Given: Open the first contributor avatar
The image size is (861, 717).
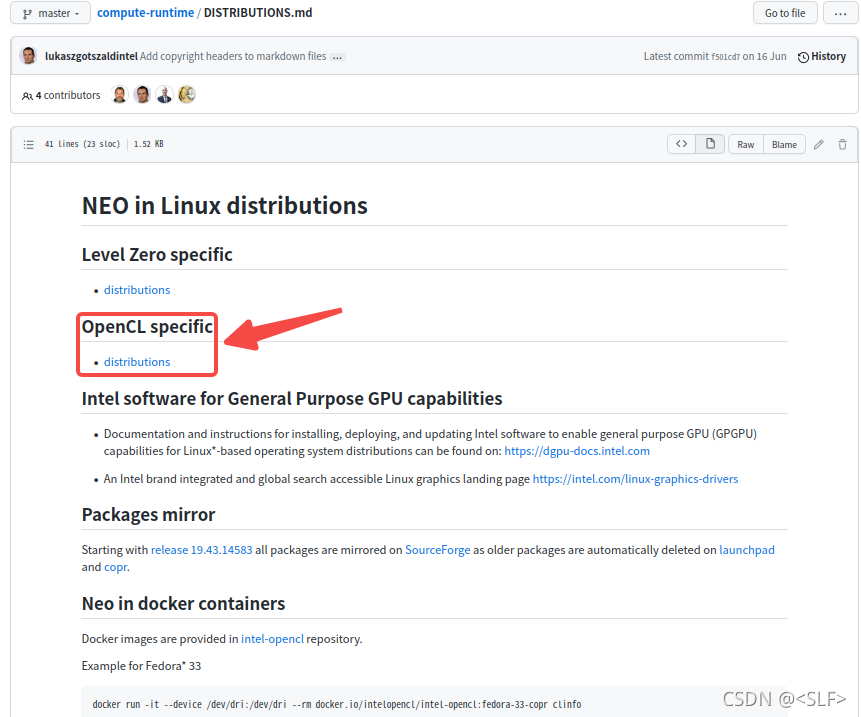Looking at the screenshot, I should click(x=120, y=95).
